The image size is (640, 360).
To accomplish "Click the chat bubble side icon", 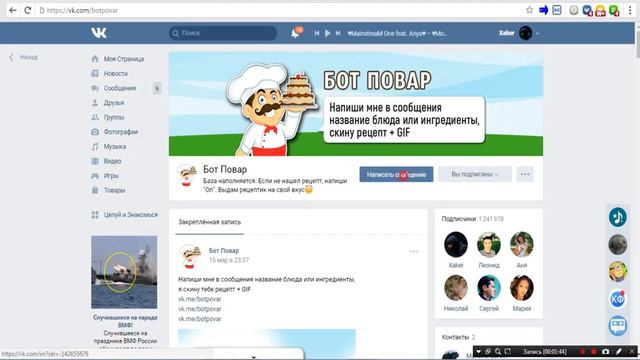I will tap(618, 326).
